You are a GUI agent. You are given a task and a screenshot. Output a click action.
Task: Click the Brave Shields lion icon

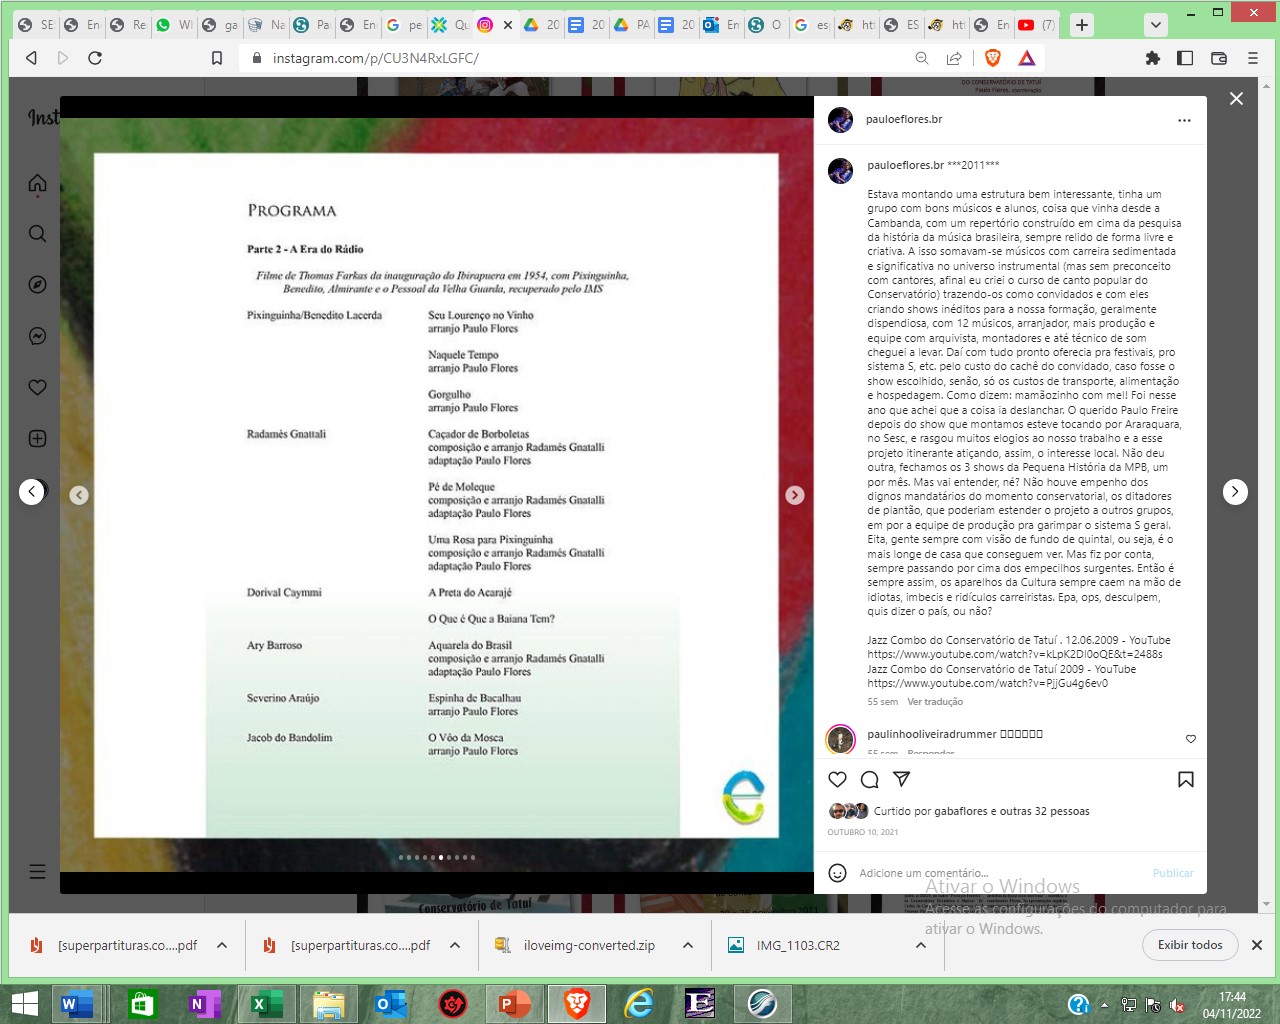(x=992, y=58)
